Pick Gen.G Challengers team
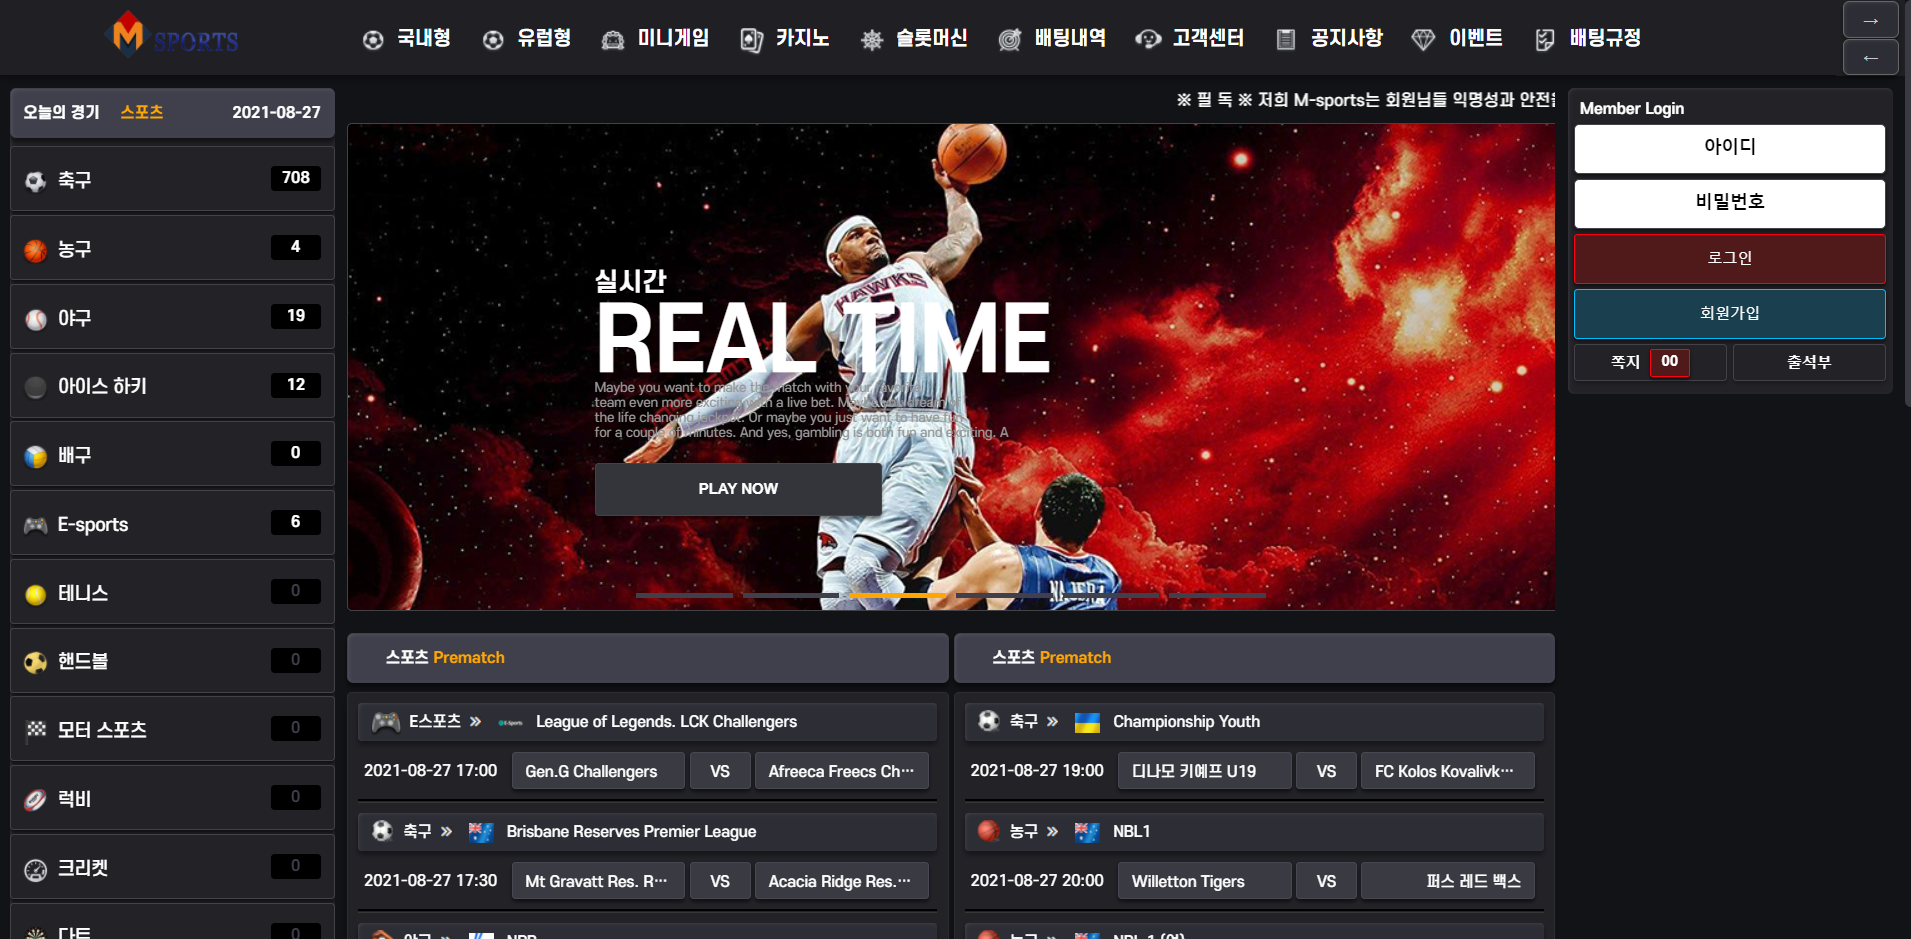 pyautogui.click(x=598, y=771)
